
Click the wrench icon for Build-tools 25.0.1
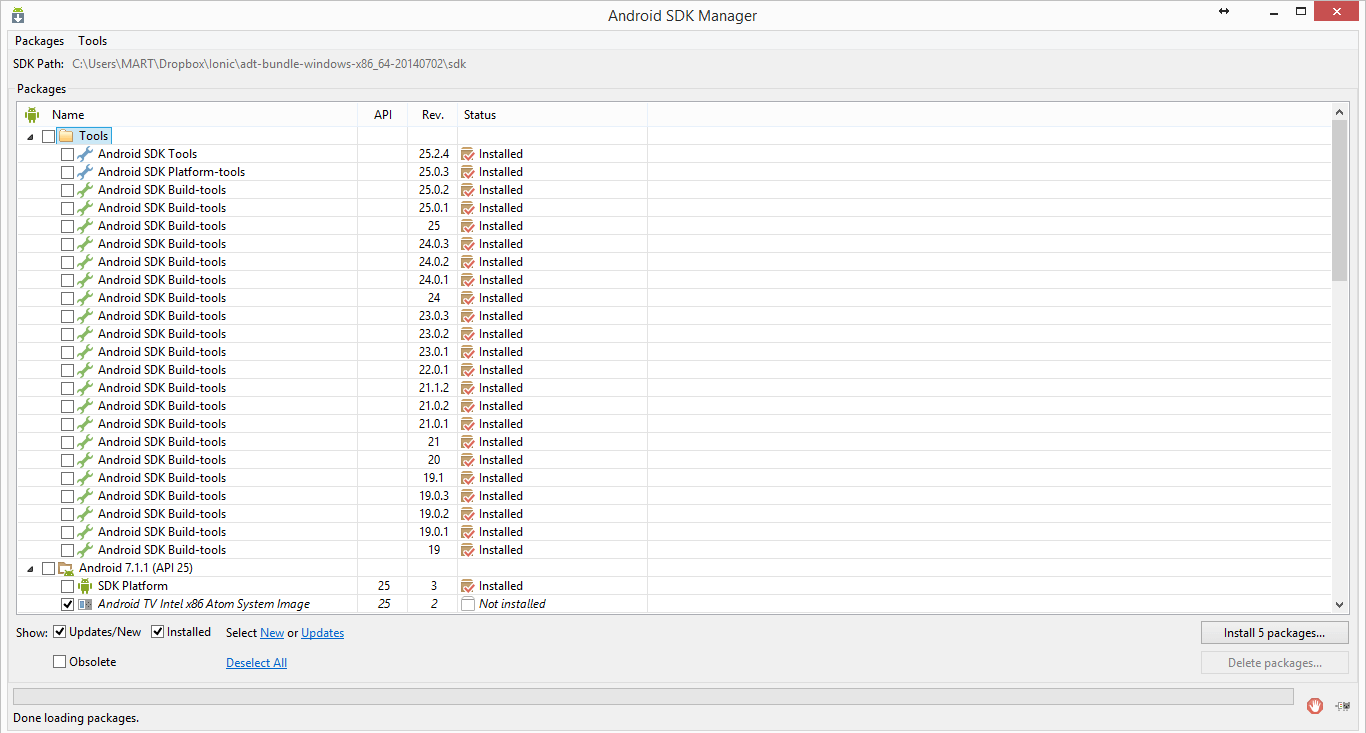[85, 208]
